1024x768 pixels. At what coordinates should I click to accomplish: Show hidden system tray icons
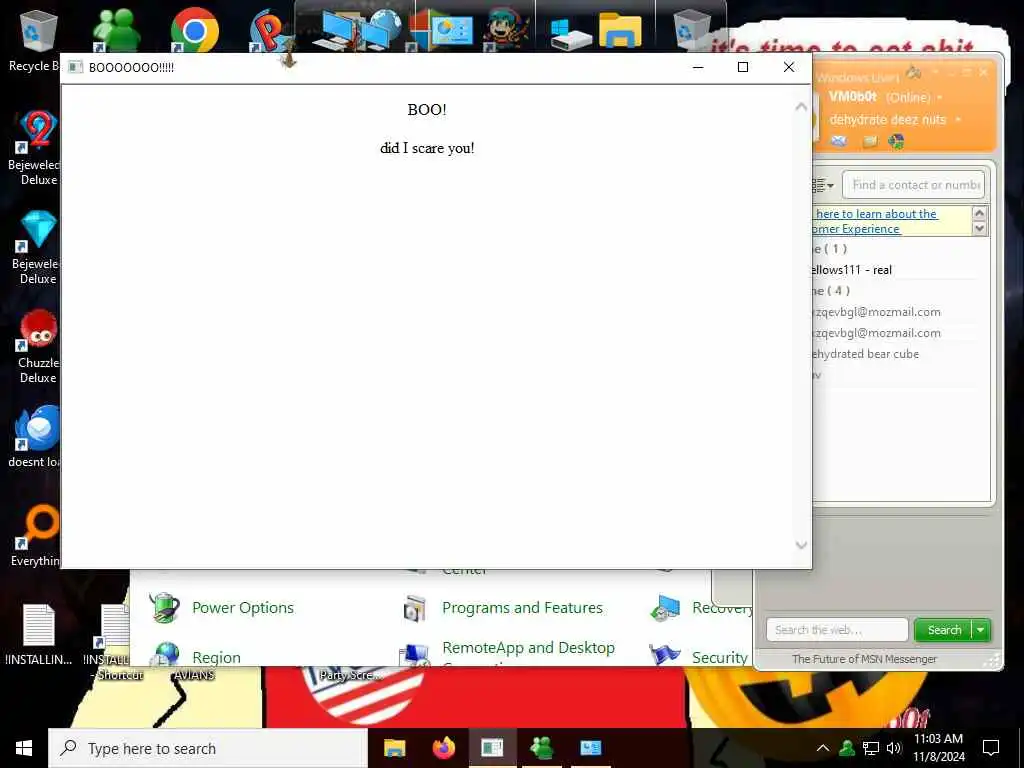(x=823, y=748)
